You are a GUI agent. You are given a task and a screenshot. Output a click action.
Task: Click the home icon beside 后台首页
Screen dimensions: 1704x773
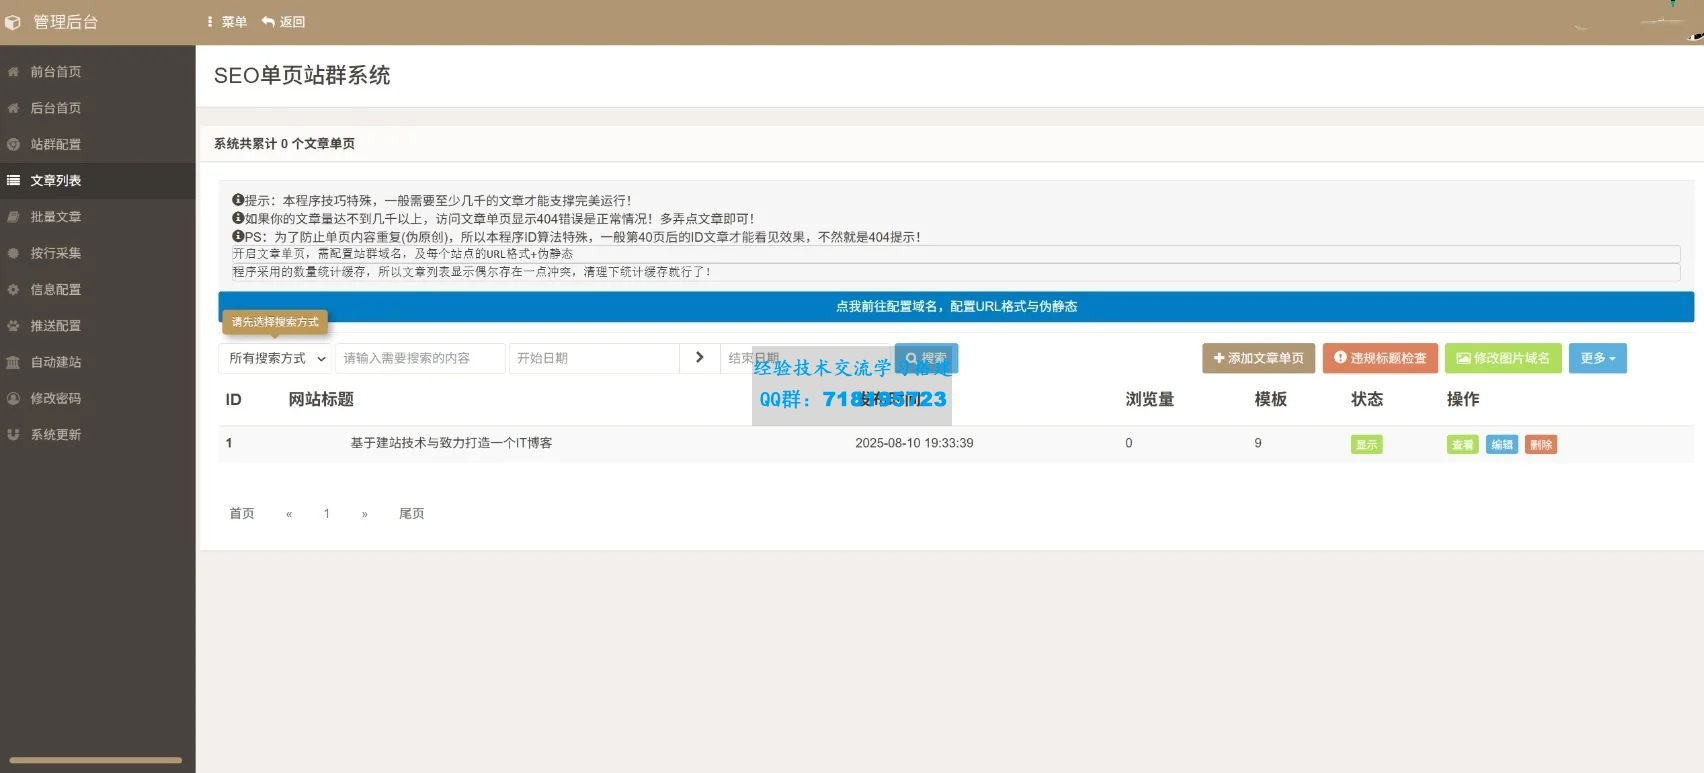coord(13,108)
